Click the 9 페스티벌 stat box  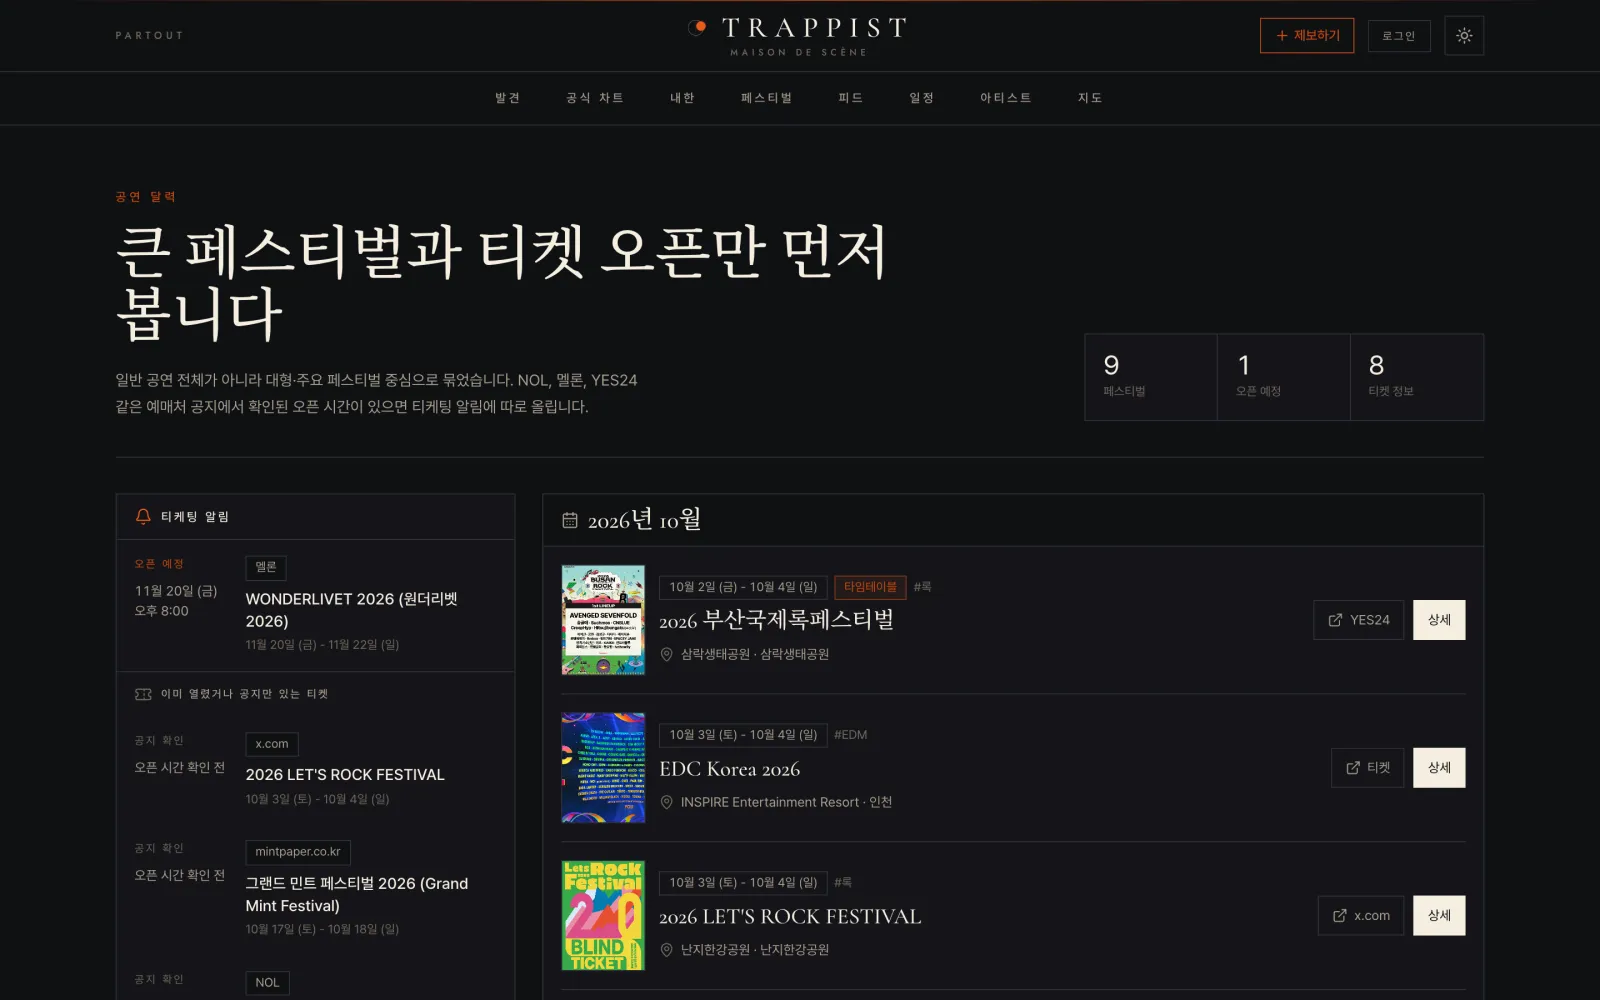tap(1151, 377)
